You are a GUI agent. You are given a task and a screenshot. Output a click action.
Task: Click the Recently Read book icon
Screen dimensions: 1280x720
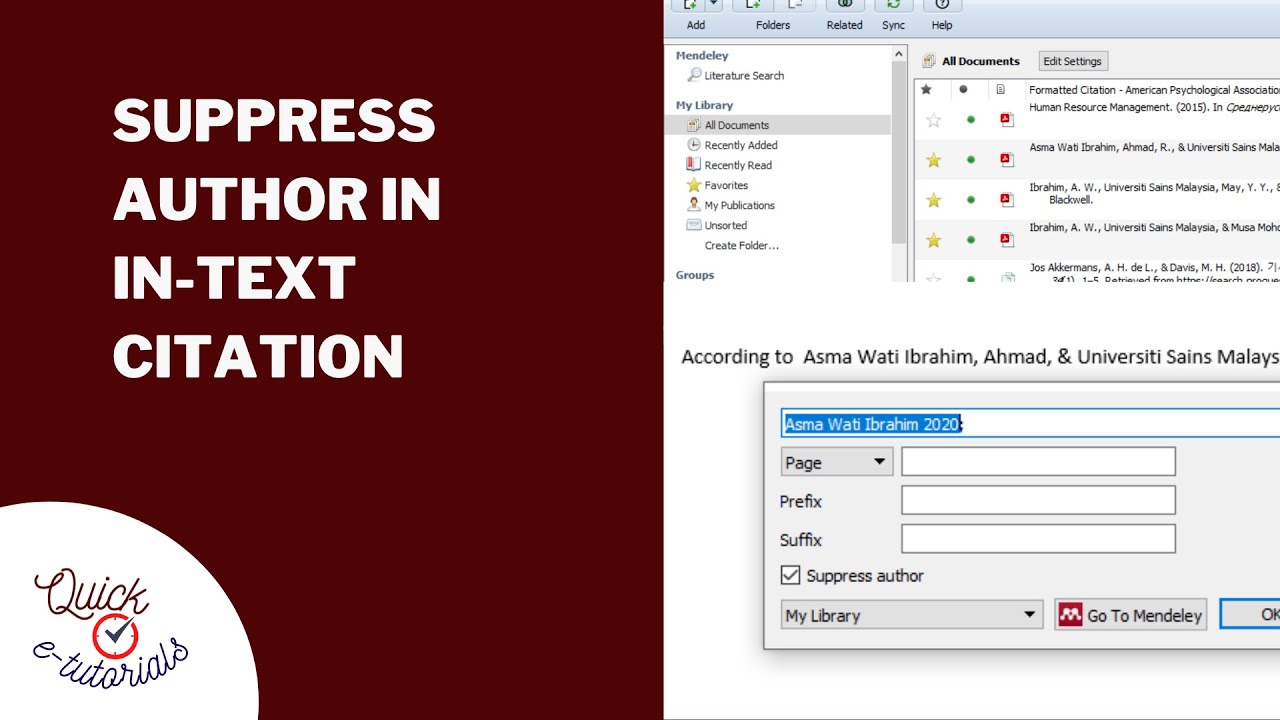click(694, 165)
